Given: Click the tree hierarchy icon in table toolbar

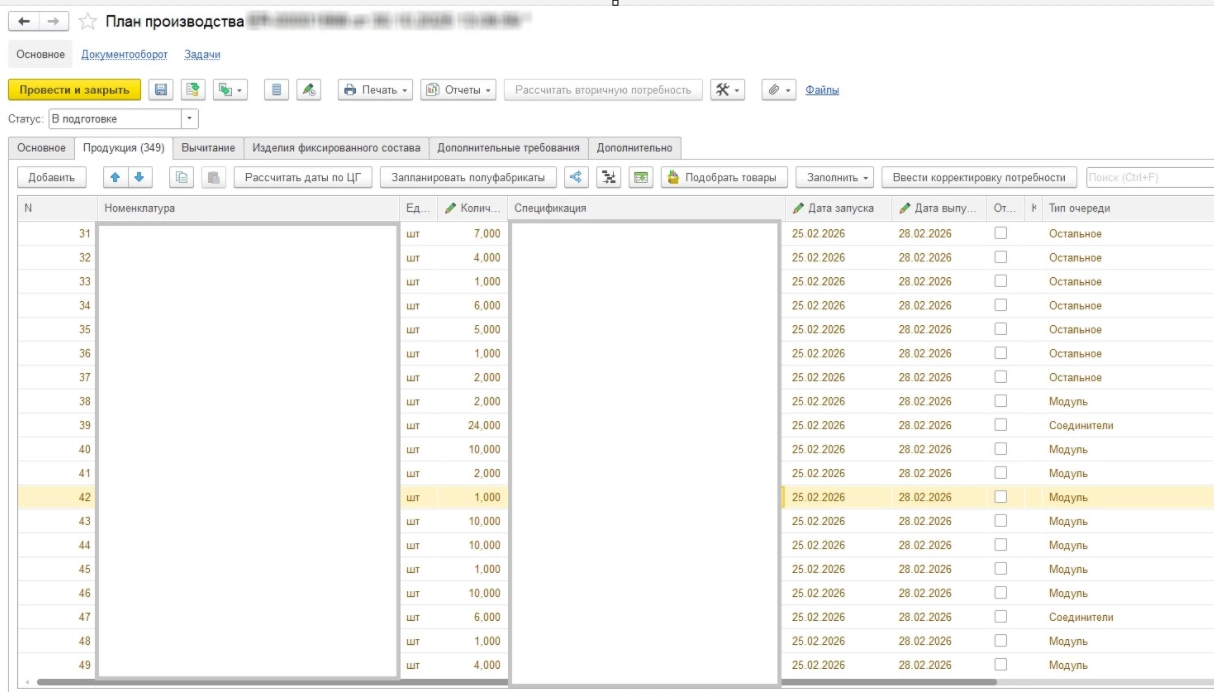Looking at the screenshot, I should [x=607, y=178].
